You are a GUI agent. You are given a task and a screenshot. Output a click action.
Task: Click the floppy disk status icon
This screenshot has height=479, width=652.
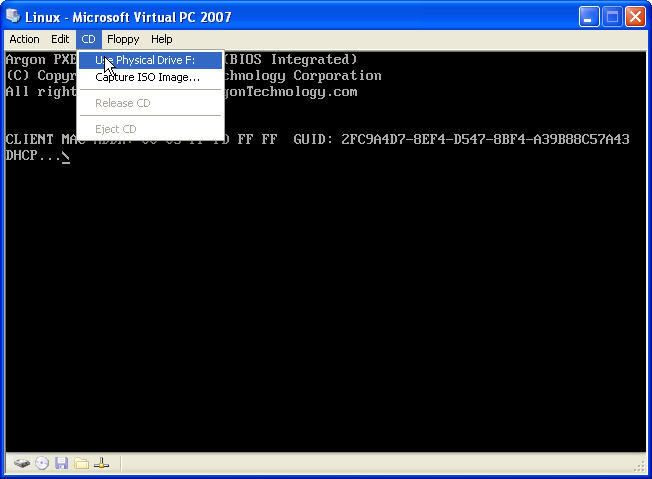pos(62,463)
